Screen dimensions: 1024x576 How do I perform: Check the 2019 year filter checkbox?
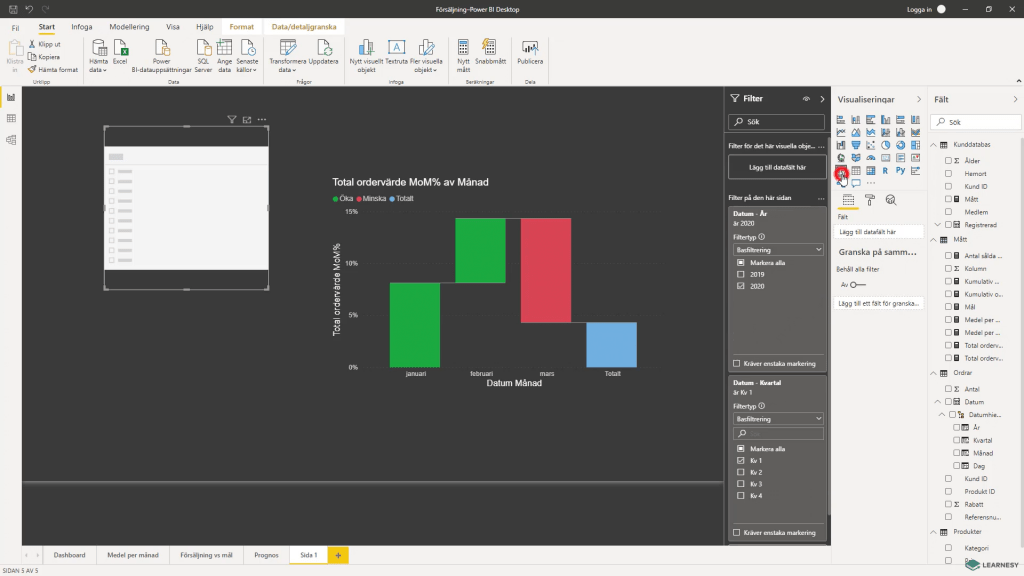pyautogui.click(x=740, y=274)
